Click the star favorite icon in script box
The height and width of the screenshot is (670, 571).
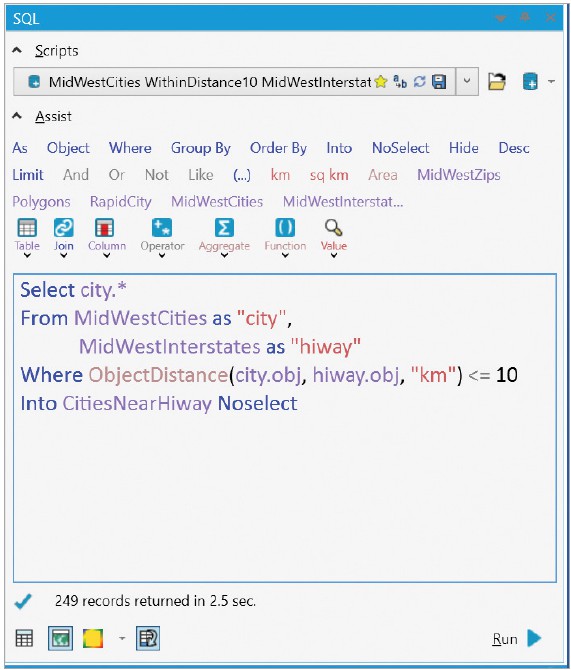[x=380, y=81]
